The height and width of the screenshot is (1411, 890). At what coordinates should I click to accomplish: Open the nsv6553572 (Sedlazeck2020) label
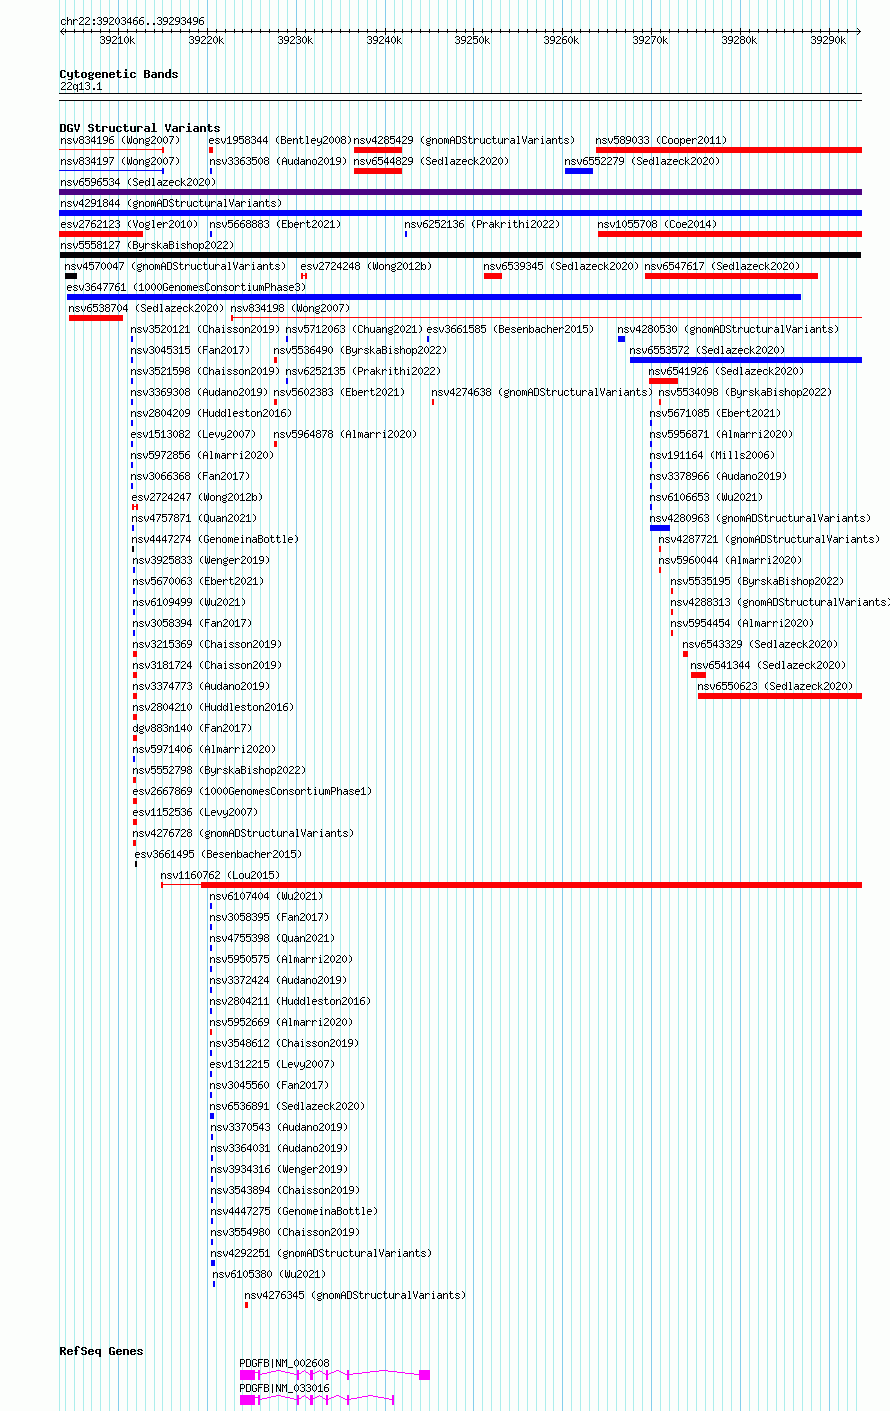[x=707, y=350]
